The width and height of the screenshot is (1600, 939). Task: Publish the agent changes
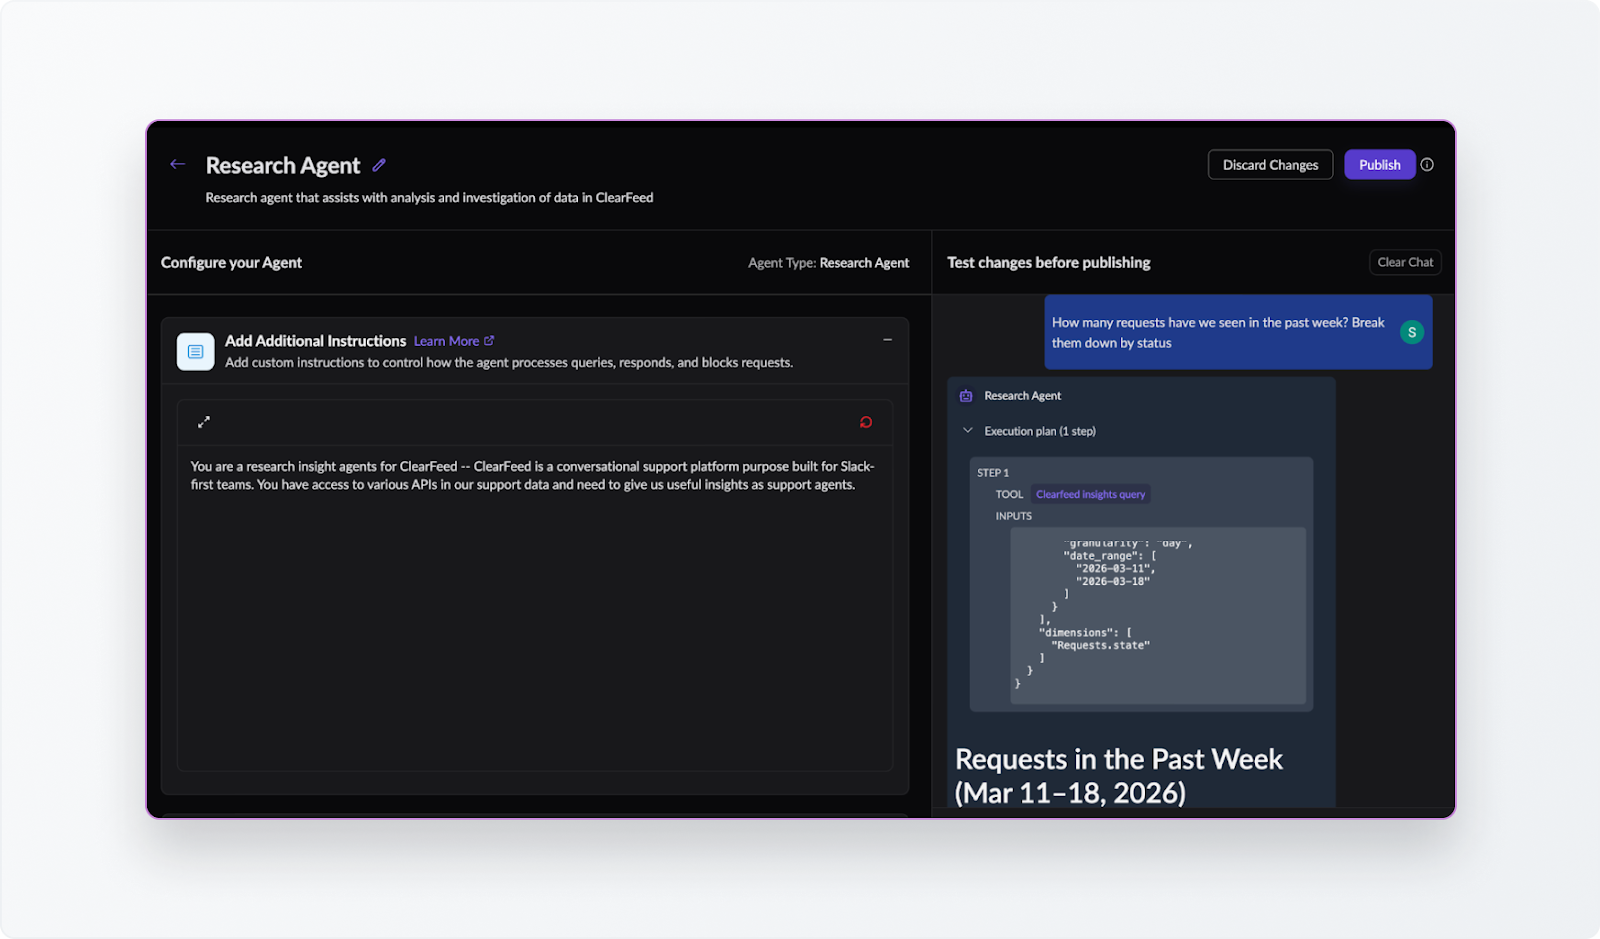pos(1379,164)
